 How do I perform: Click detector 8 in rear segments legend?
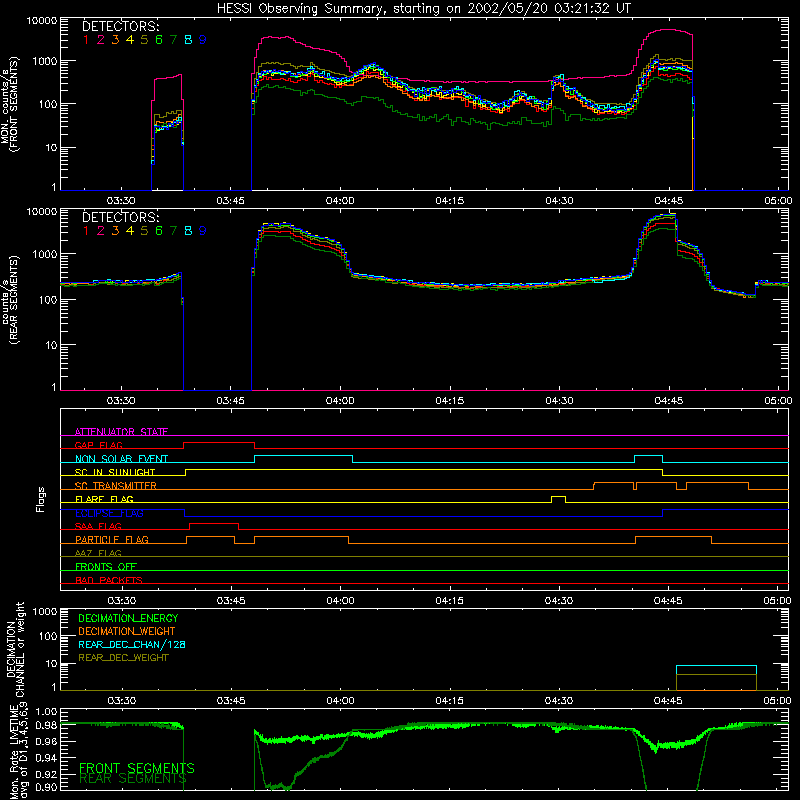pyautogui.click(x=188, y=231)
